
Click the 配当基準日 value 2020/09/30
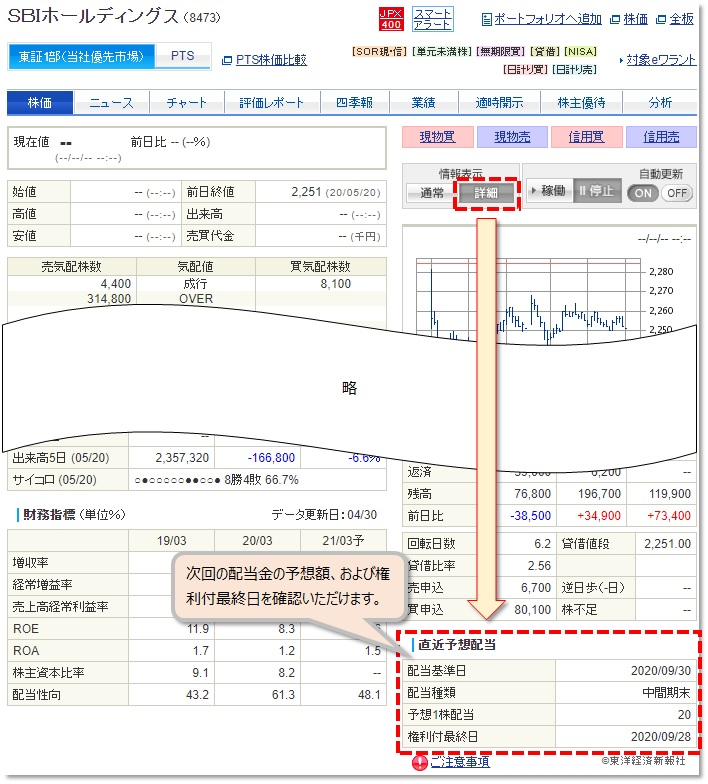coord(660,670)
